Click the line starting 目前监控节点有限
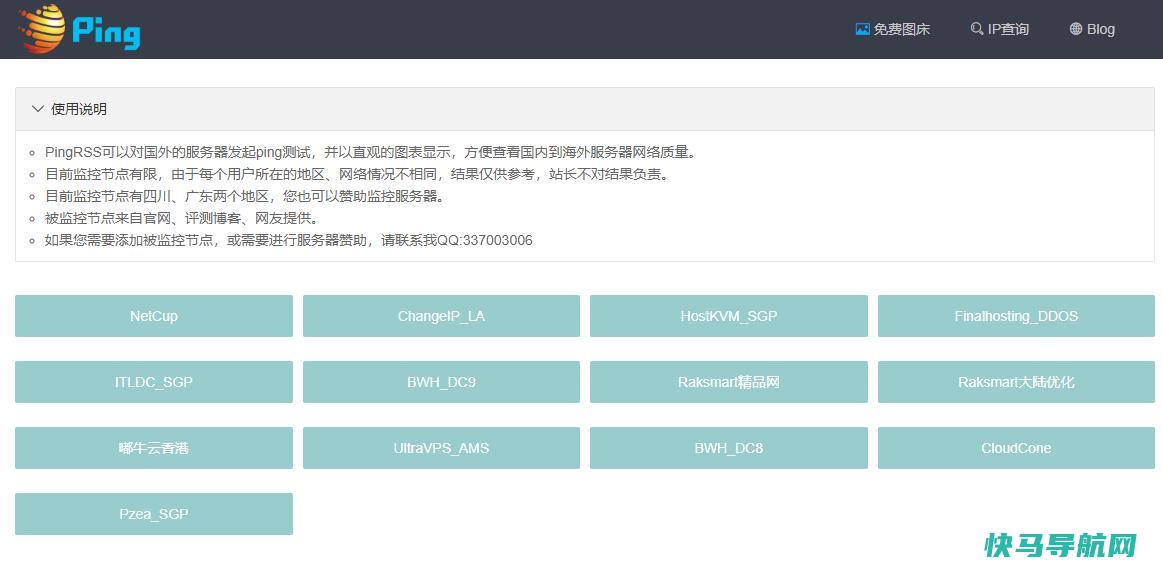Image resolution: width=1163 pixels, height=567 pixels. 358,174
